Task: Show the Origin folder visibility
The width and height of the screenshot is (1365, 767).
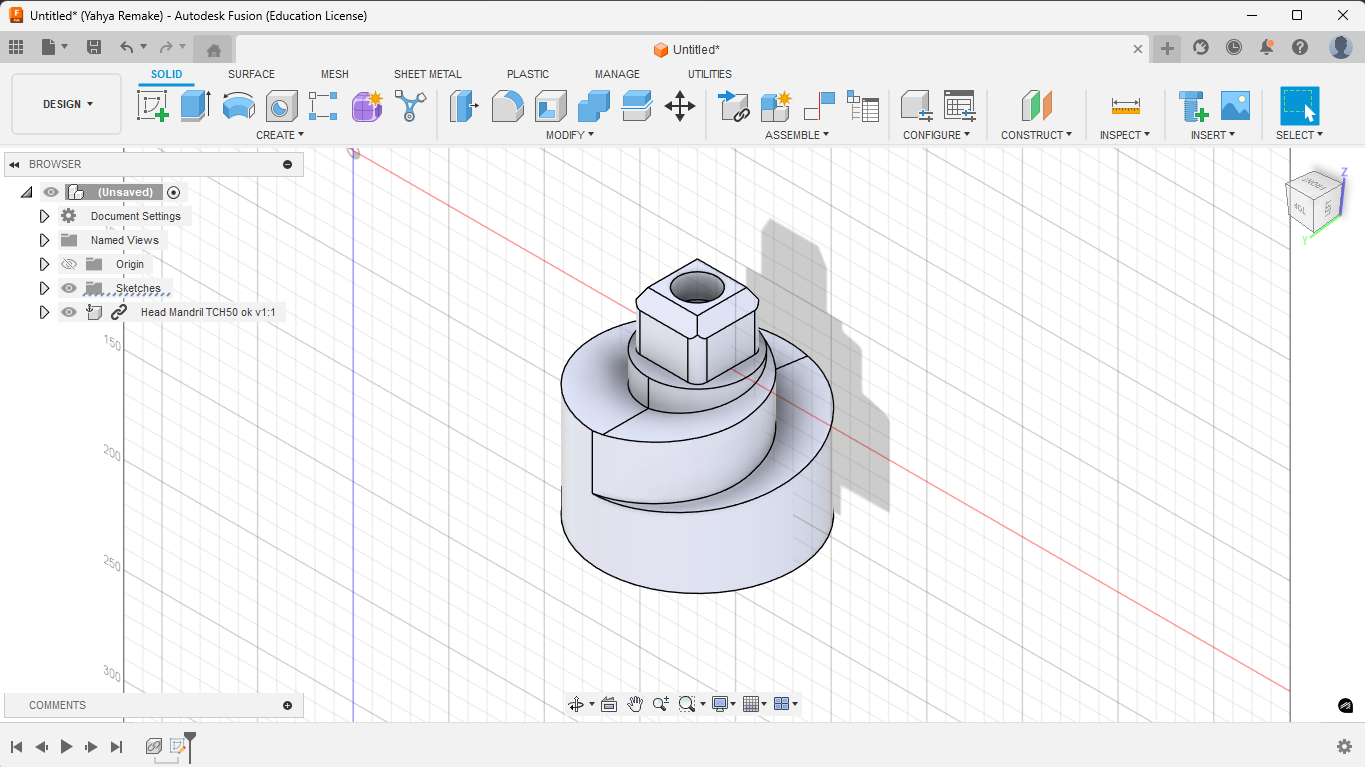Action: (69, 264)
